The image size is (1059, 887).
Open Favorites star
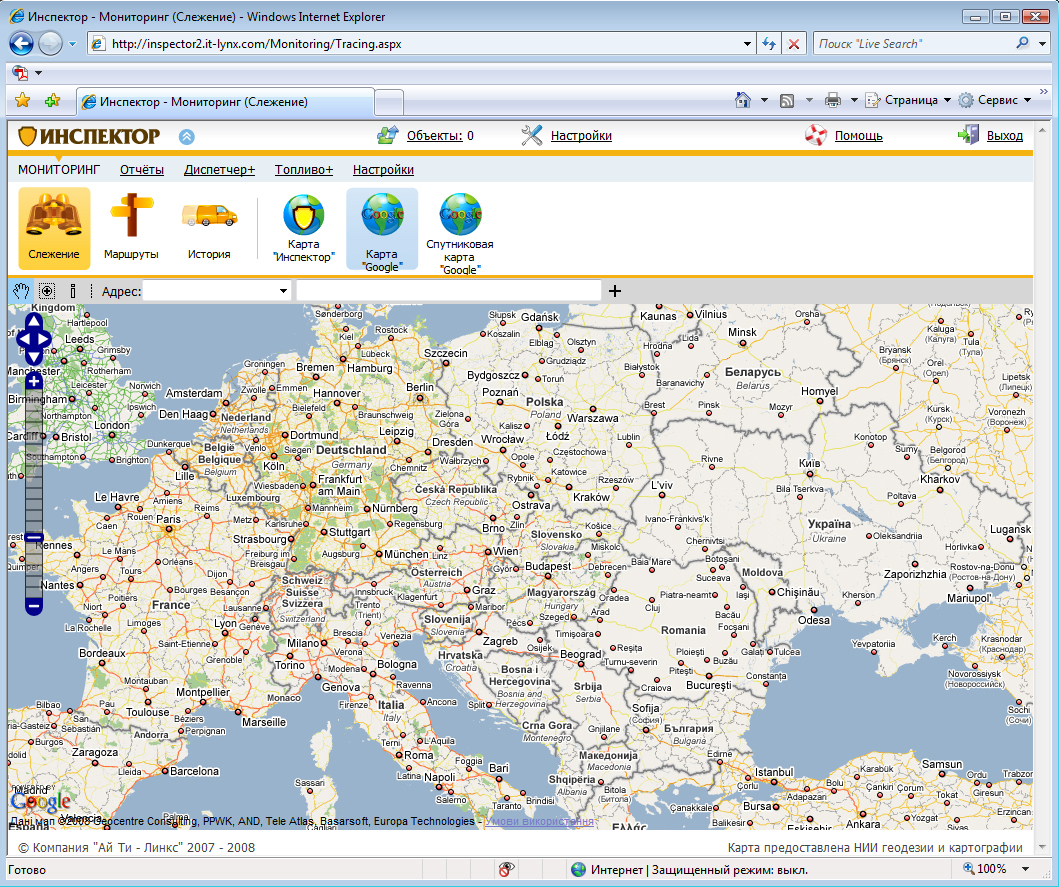22,101
